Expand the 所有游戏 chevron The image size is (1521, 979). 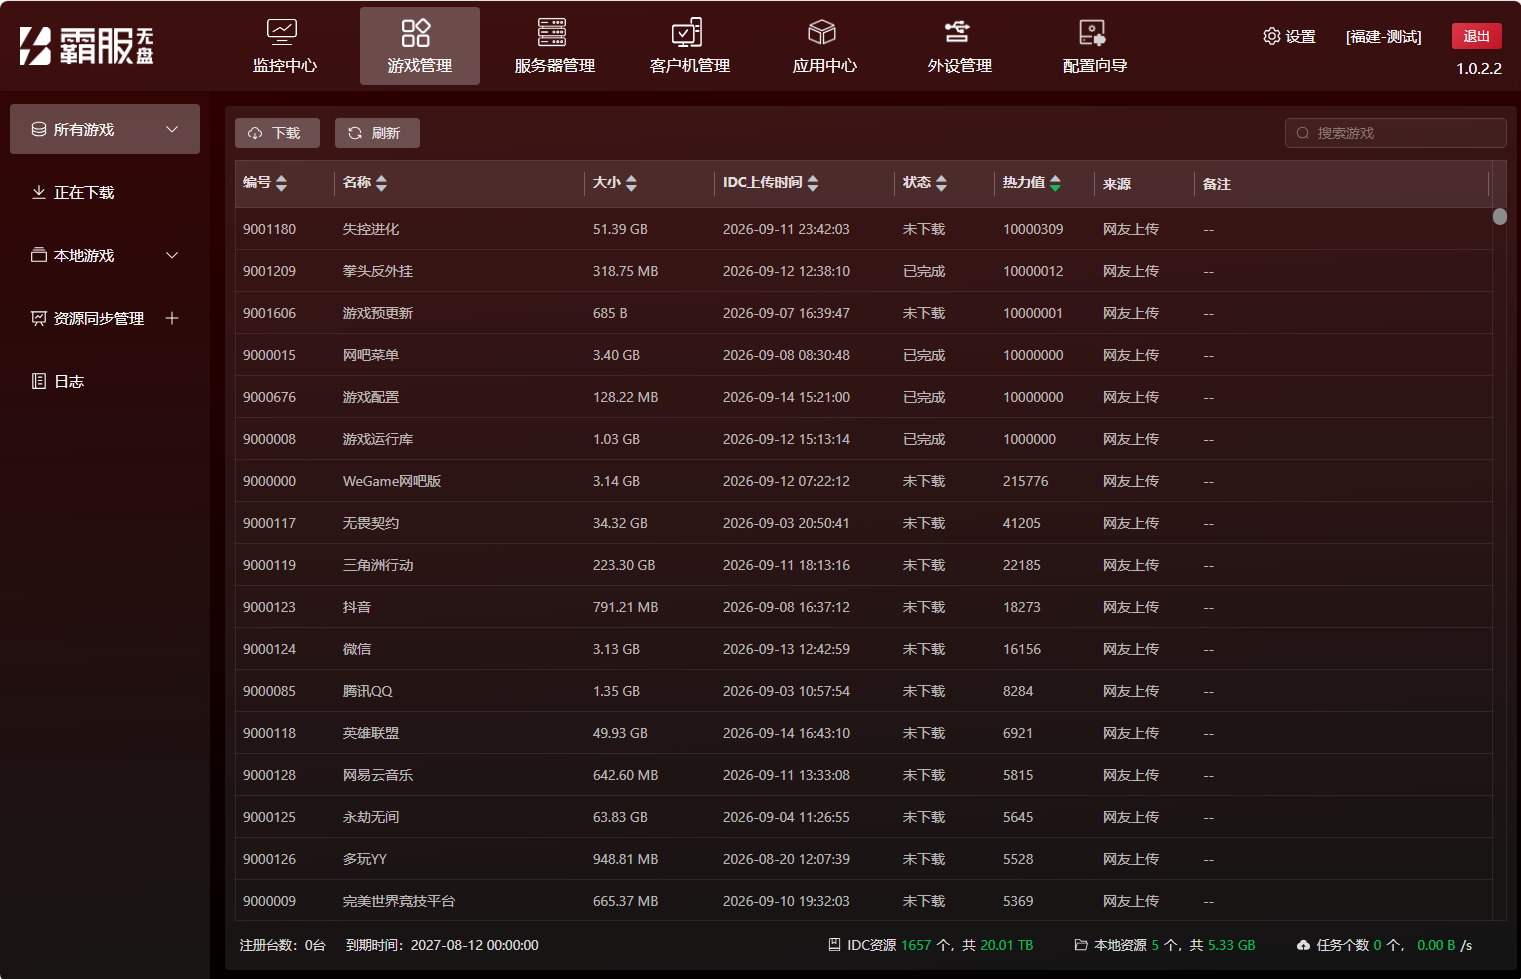tap(172, 129)
